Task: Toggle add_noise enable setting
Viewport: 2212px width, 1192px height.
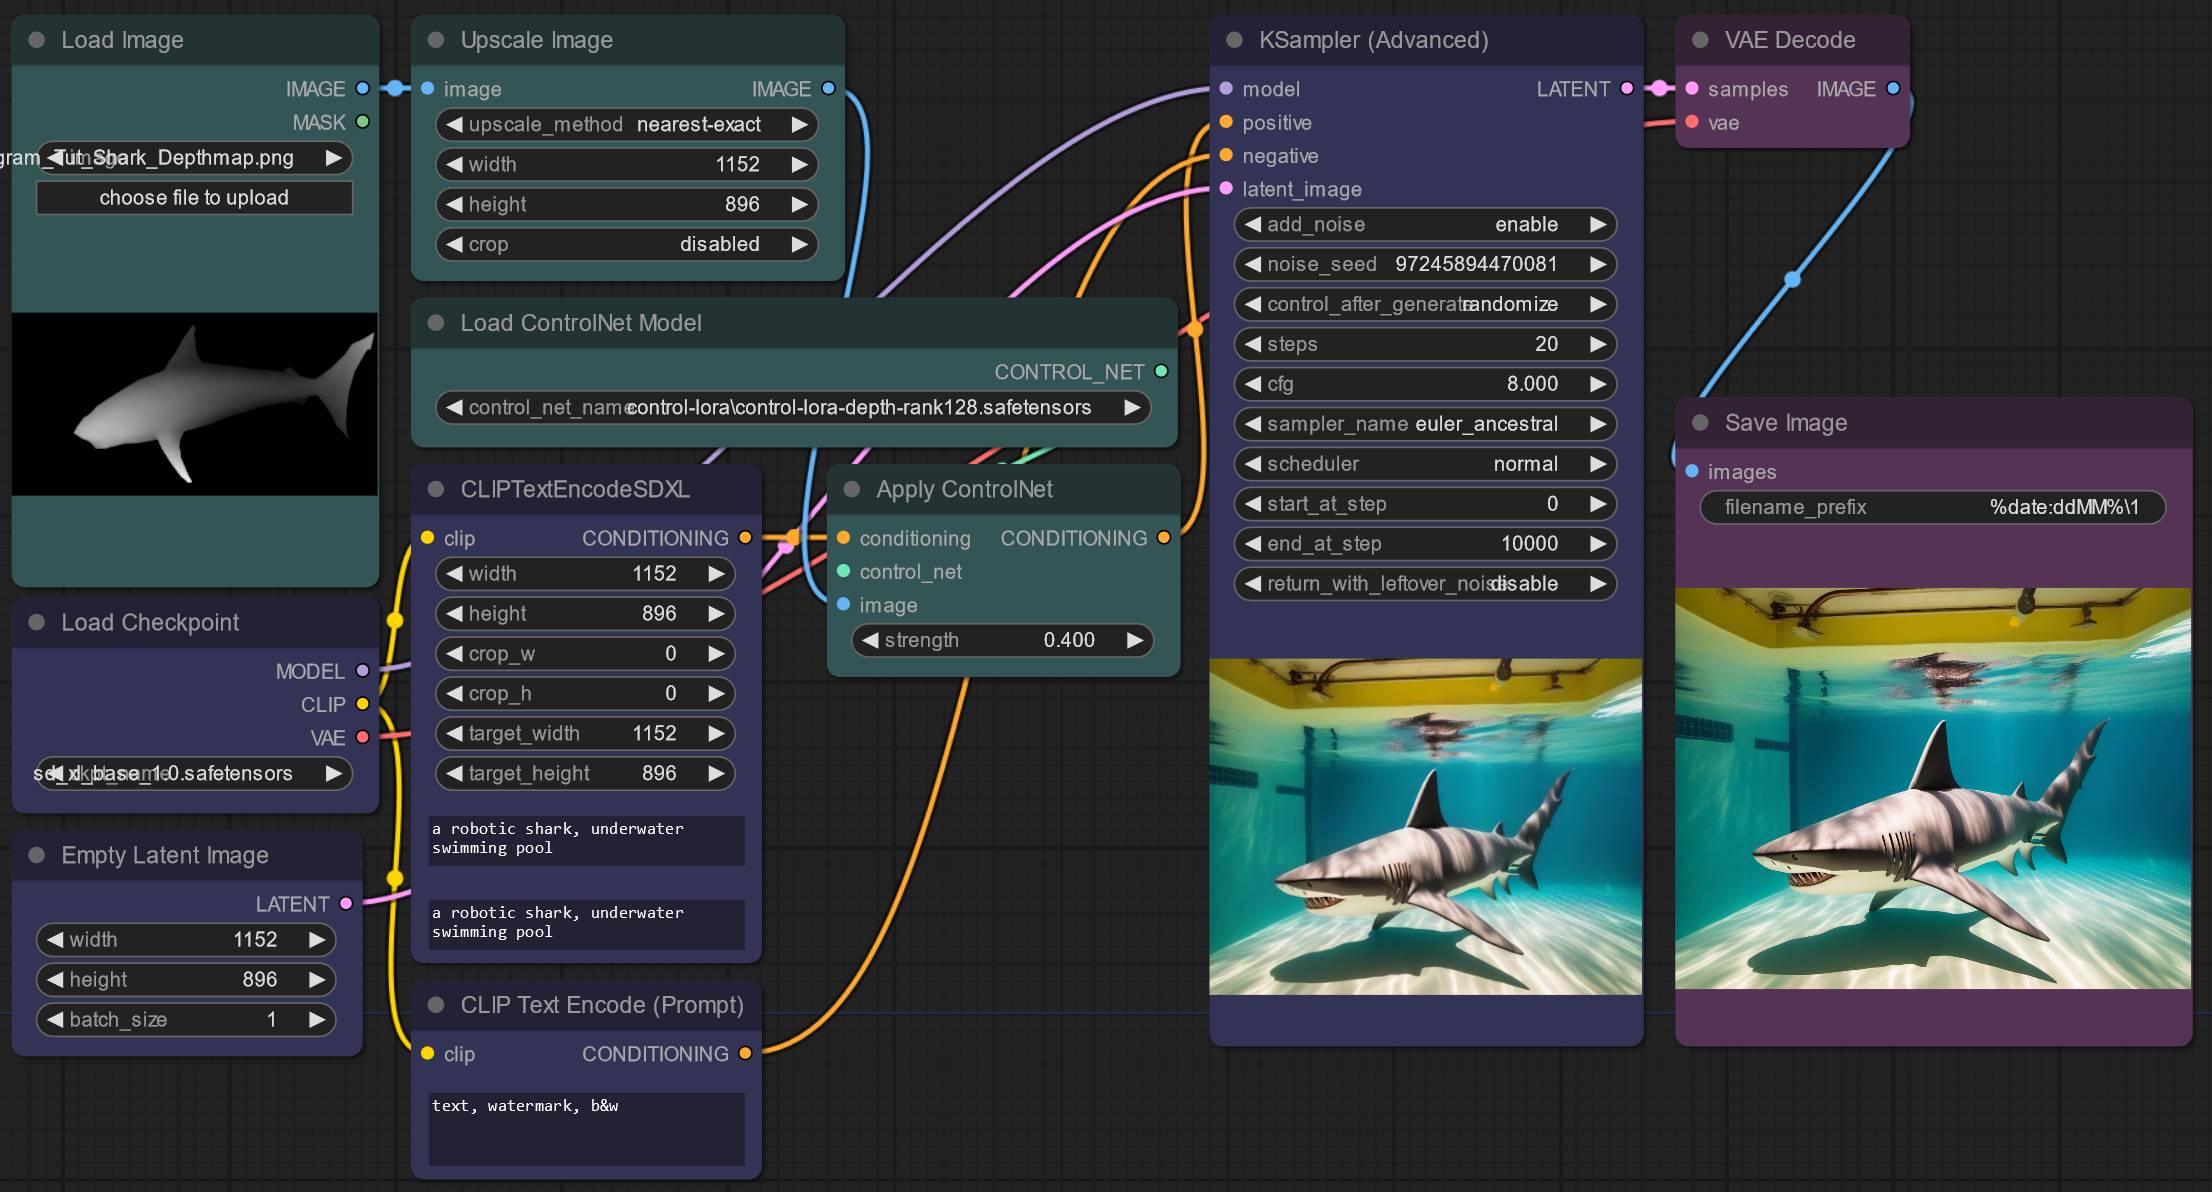Action: coord(1425,224)
